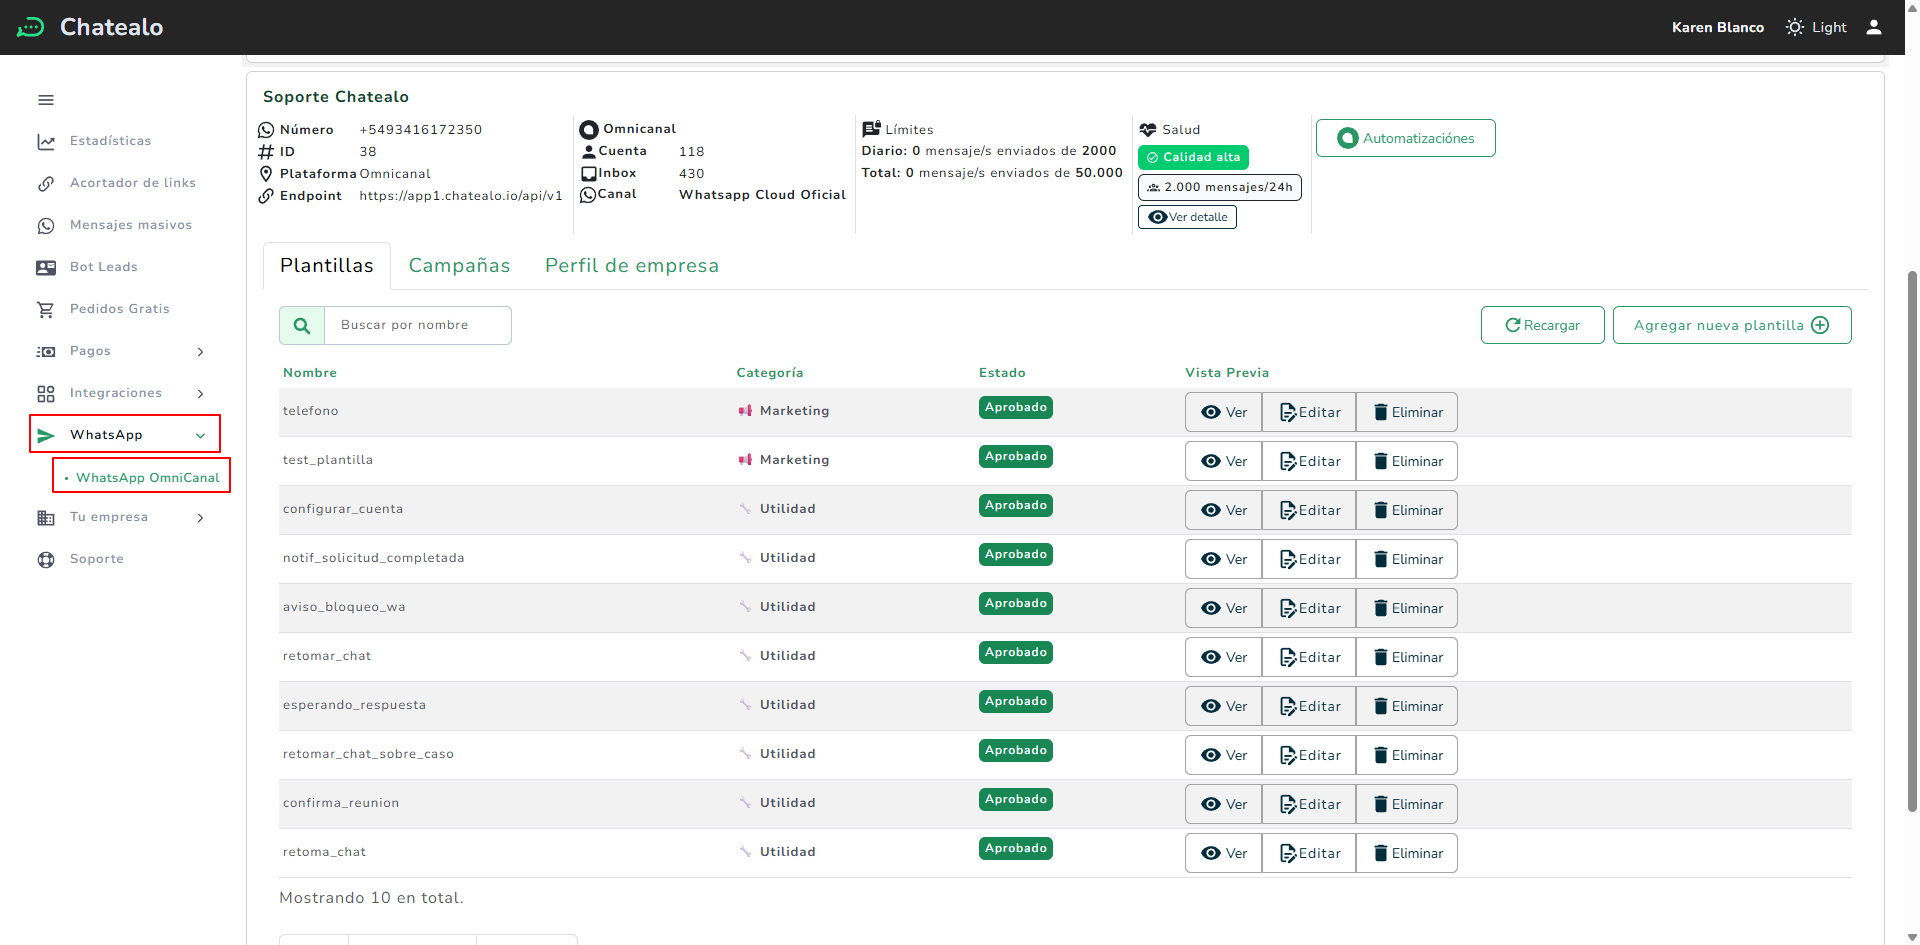1920x945 pixels.
Task: Toggle the Light theme sun switch
Action: coord(1795,27)
